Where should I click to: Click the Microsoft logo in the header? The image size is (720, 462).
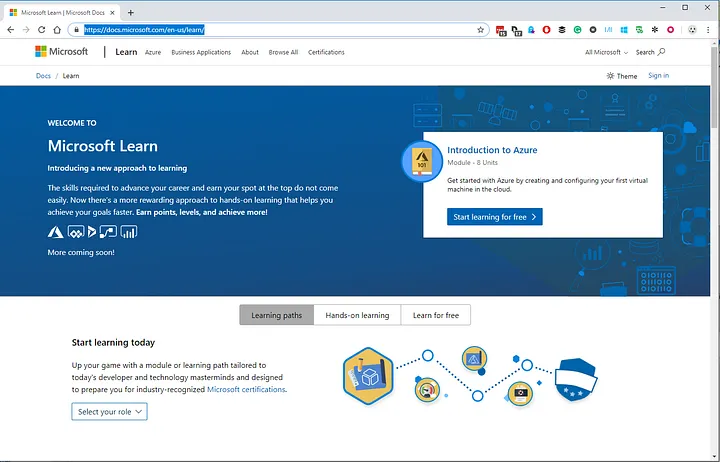tap(62, 51)
